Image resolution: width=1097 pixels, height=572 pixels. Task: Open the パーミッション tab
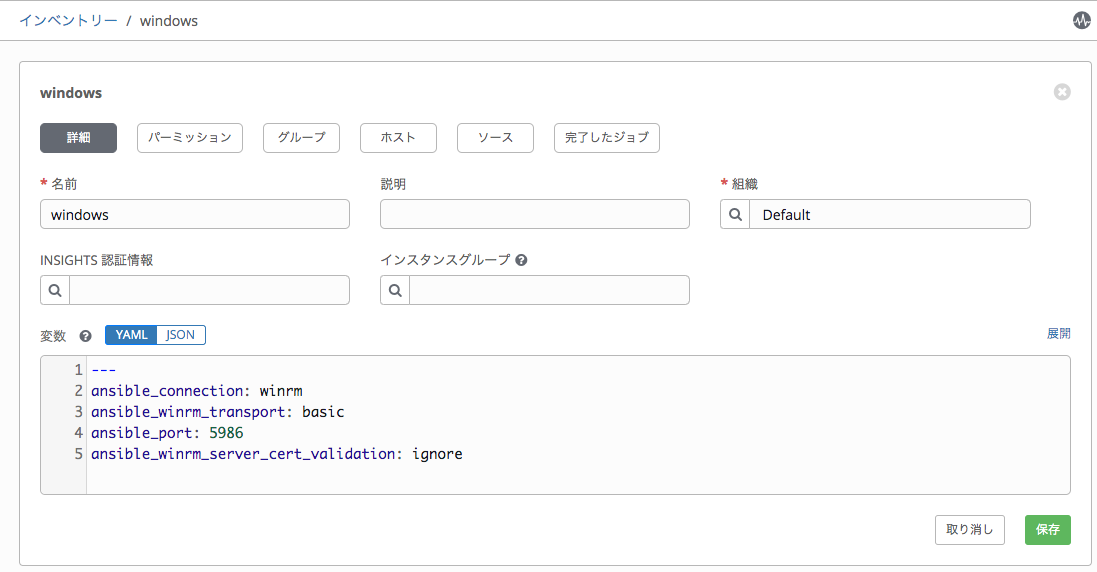tap(190, 138)
